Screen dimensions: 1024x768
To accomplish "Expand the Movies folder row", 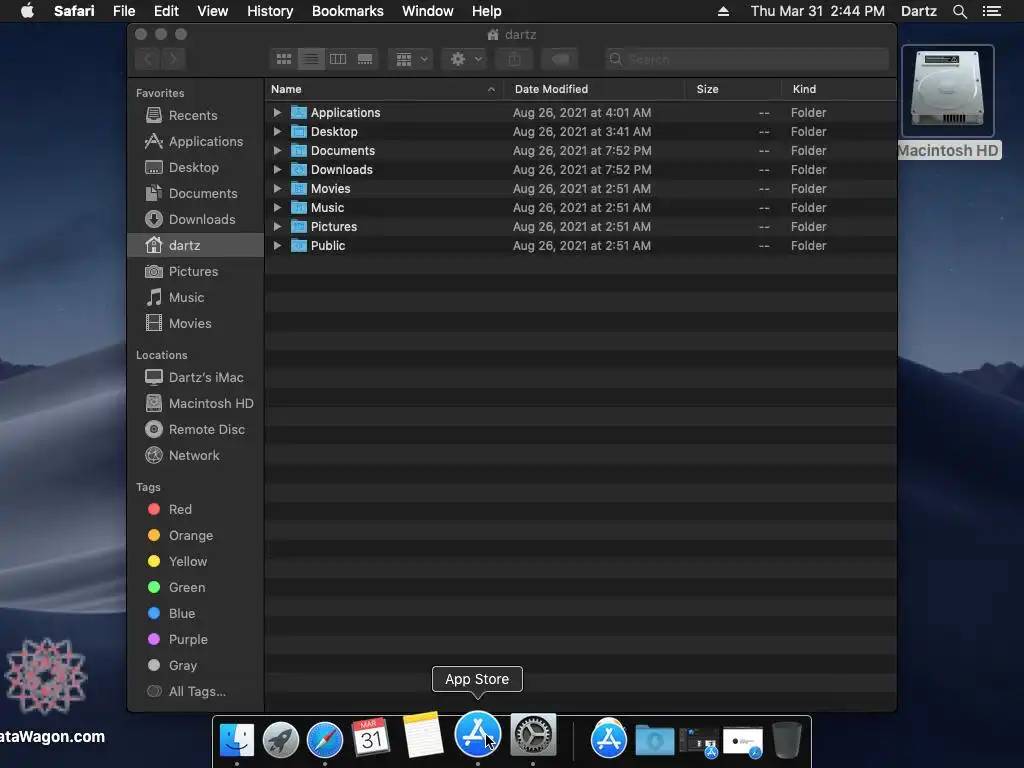I will [x=277, y=188].
